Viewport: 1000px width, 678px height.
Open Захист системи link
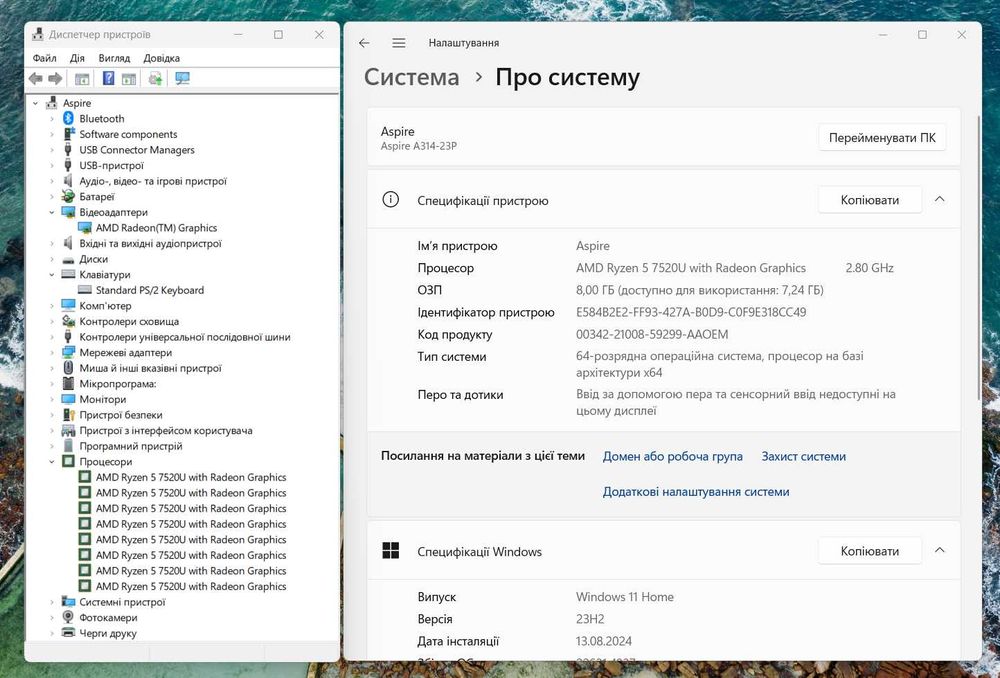(x=804, y=456)
